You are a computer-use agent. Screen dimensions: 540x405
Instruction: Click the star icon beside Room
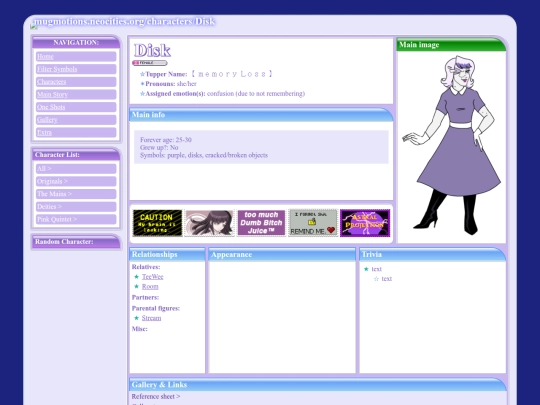point(136,286)
